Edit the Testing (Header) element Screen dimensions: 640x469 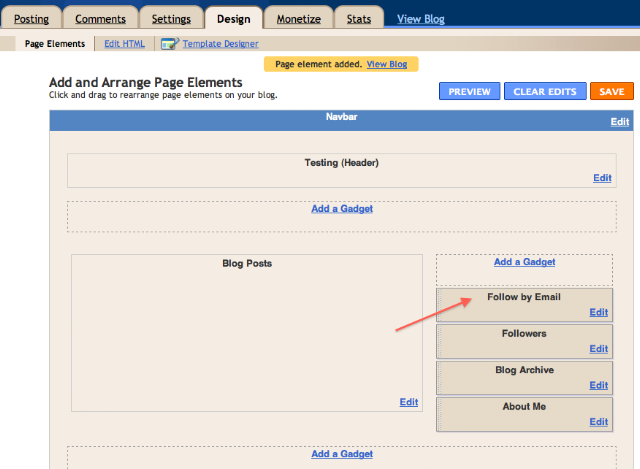click(x=602, y=178)
